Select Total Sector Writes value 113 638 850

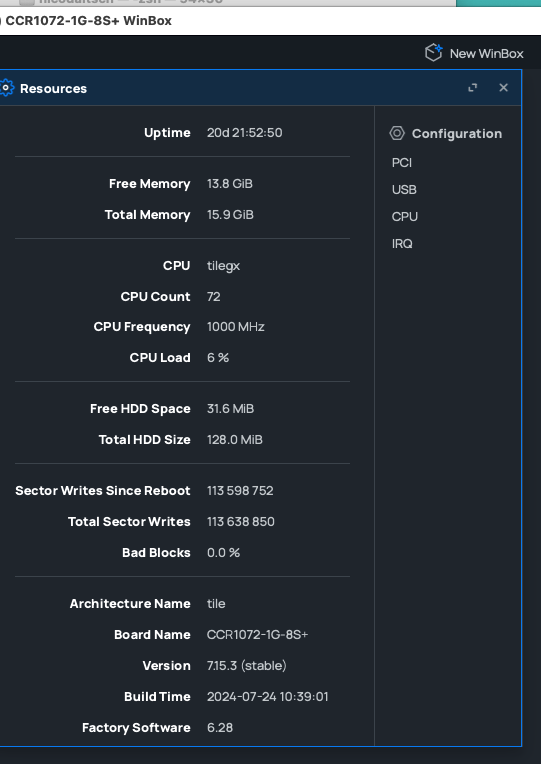click(241, 522)
